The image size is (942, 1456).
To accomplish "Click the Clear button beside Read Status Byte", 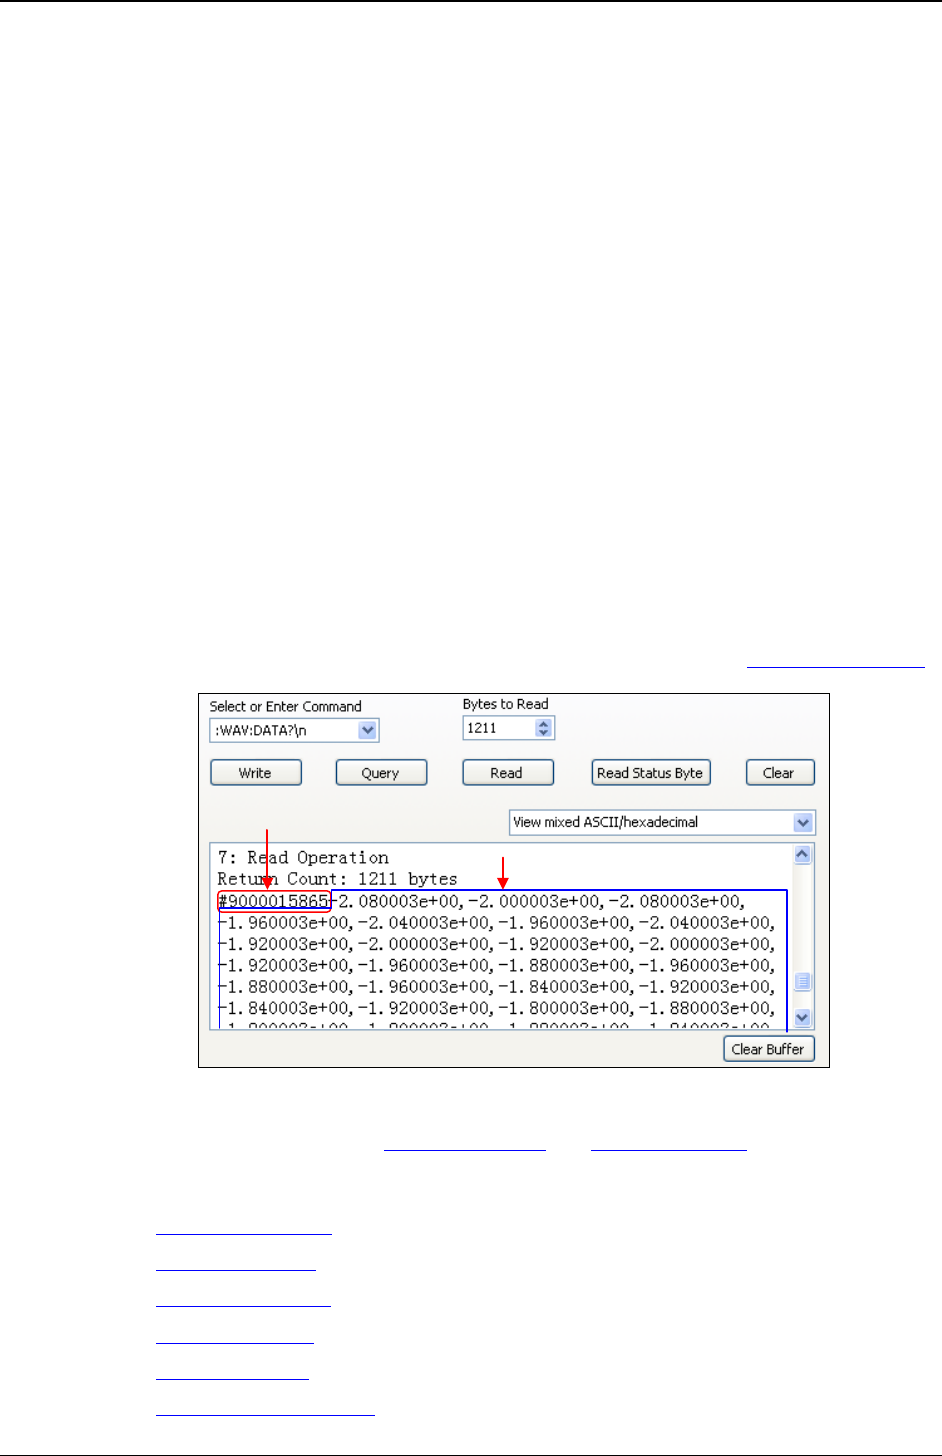I will click(x=779, y=773).
